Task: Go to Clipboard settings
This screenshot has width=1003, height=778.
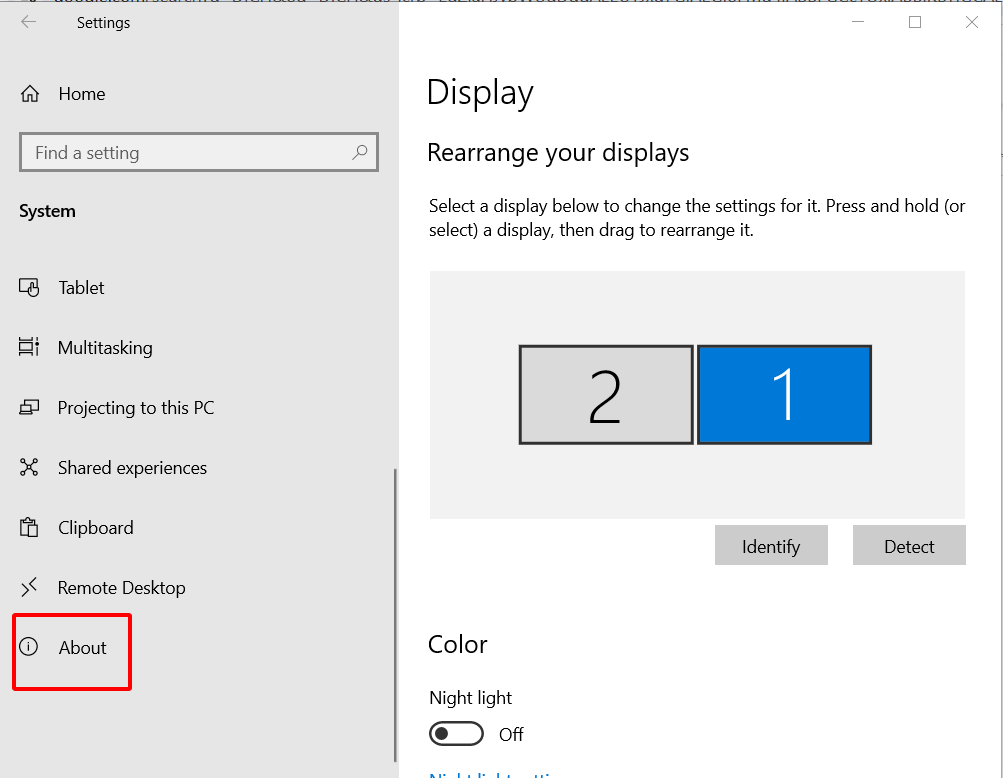Action: tap(95, 528)
